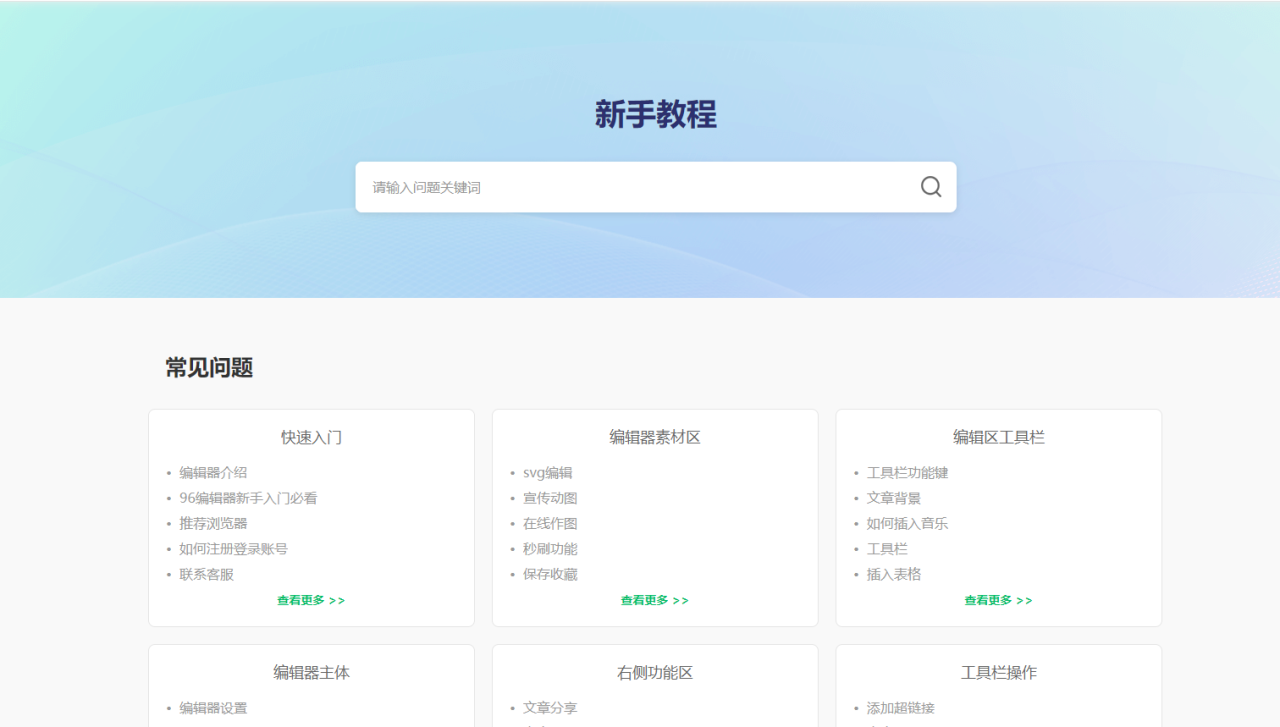Open 96编辑器新手入门必看 link
Image resolution: width=1280 pixels, height=727 pixels.
click(248, 498)
